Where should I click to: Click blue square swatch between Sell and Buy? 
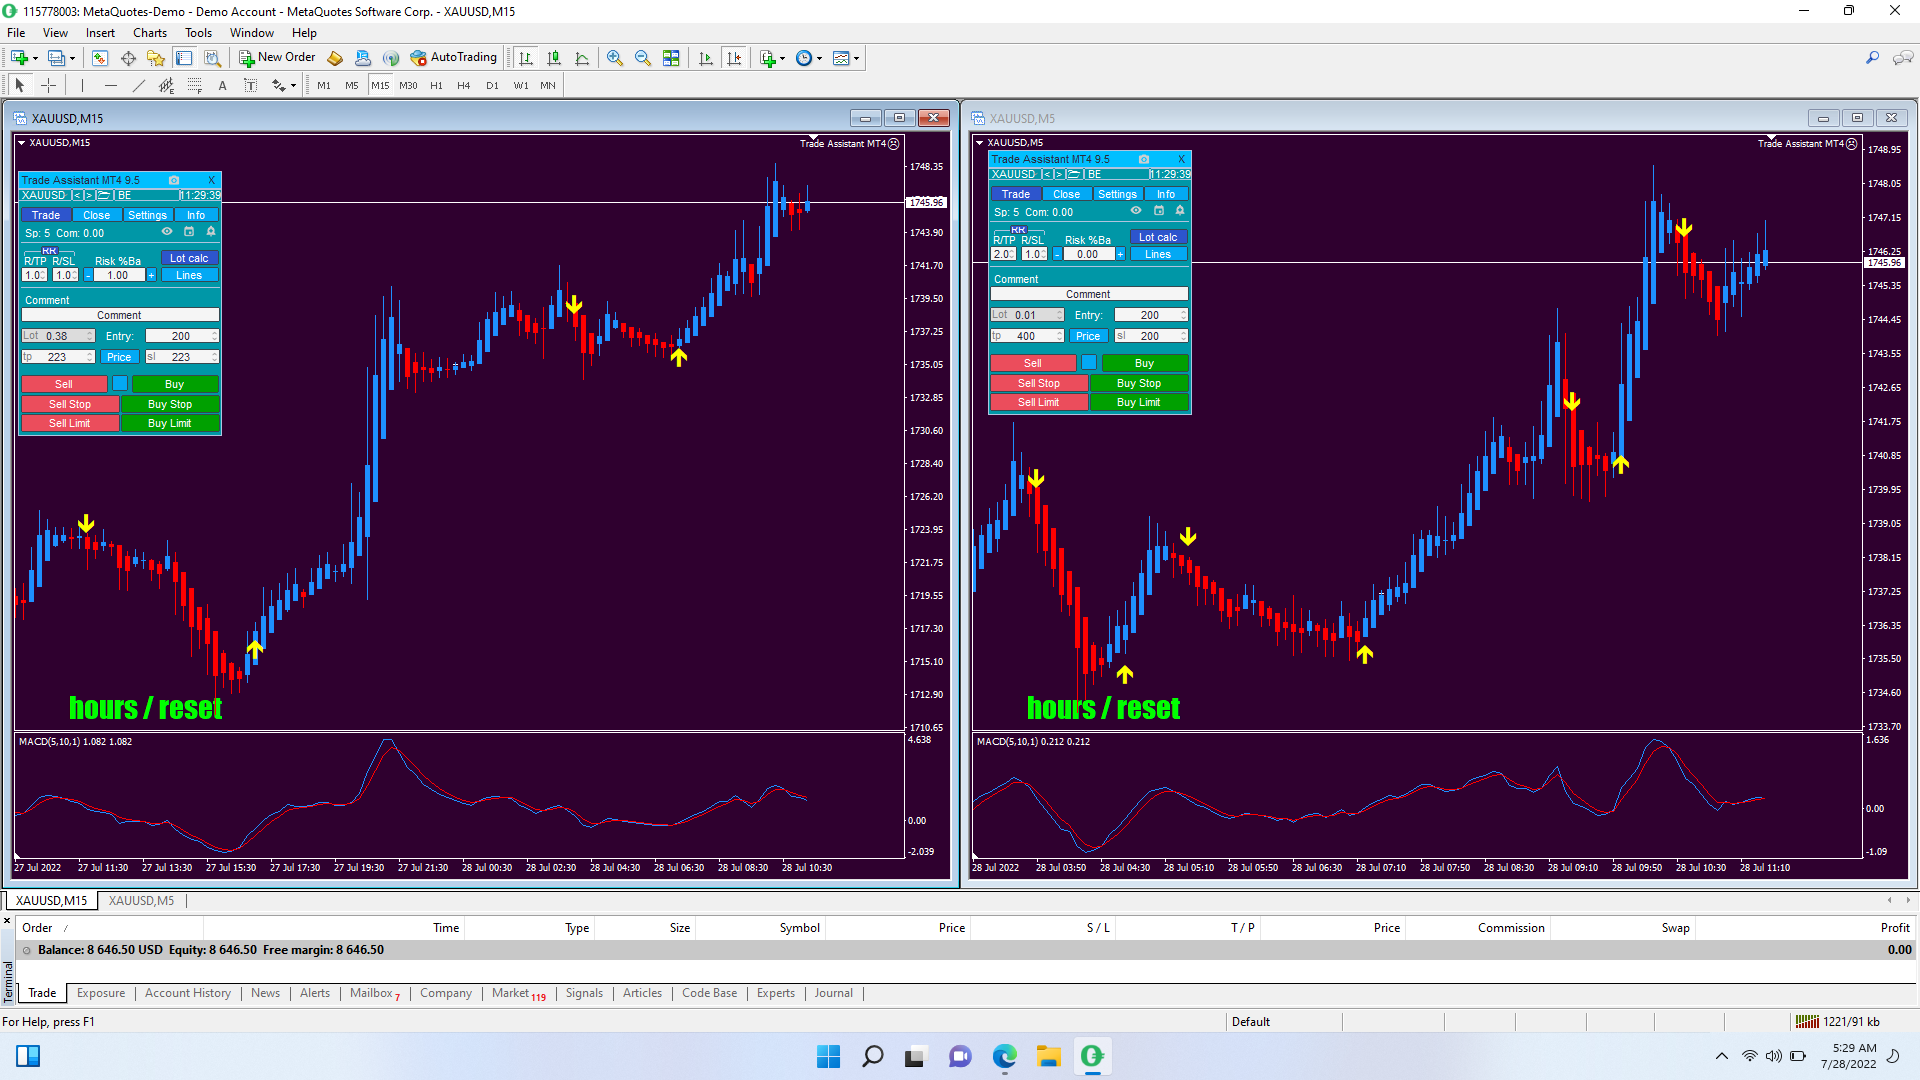coord(120,384)
